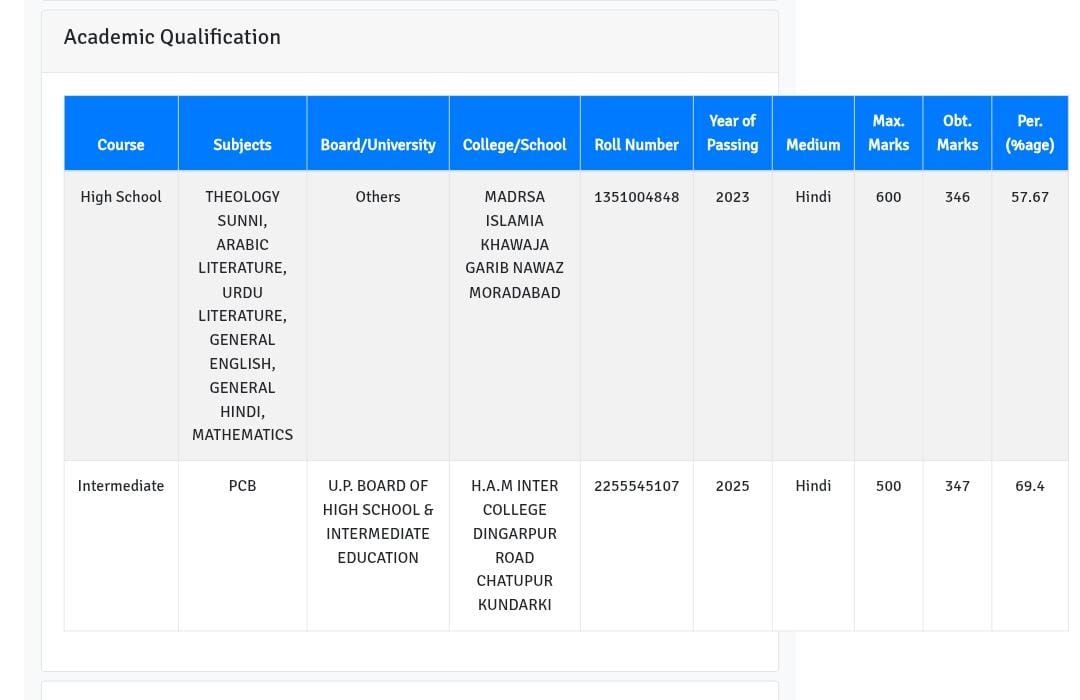This screenshot has width=1080, height=700.
Task: Click percentage value 69.4
Action: (x=1030, y=486)
